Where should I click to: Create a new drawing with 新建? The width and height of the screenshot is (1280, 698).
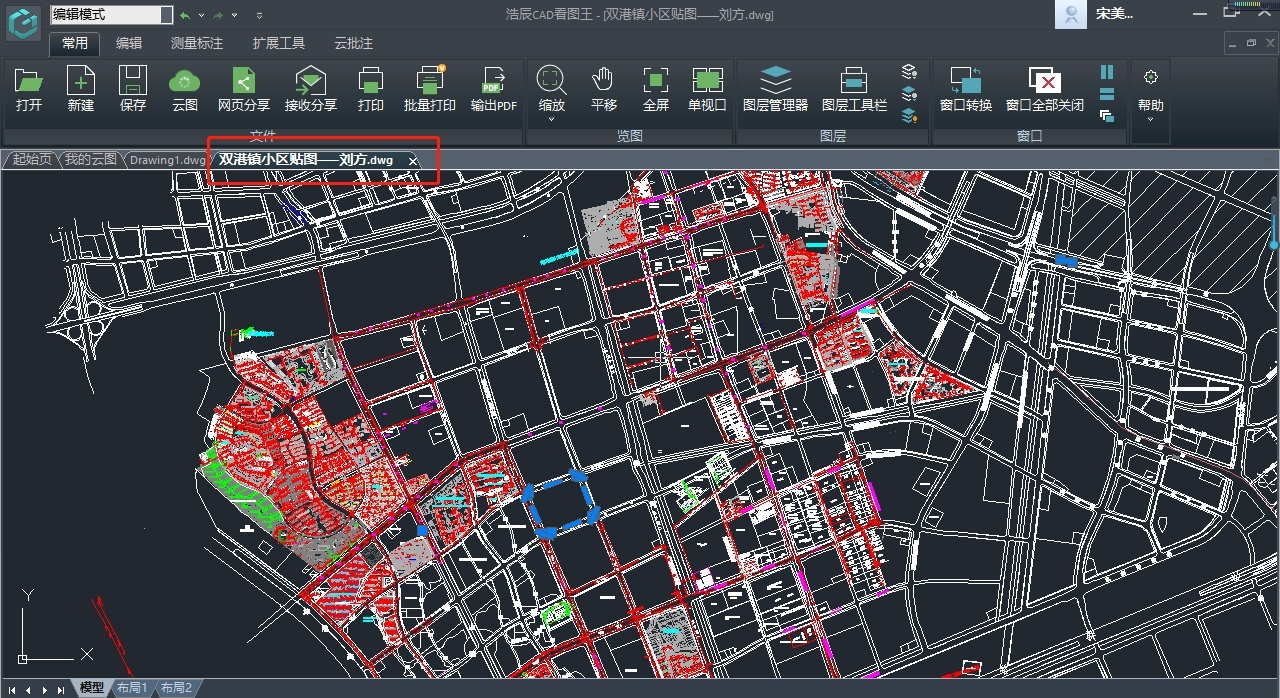[81, 89]
